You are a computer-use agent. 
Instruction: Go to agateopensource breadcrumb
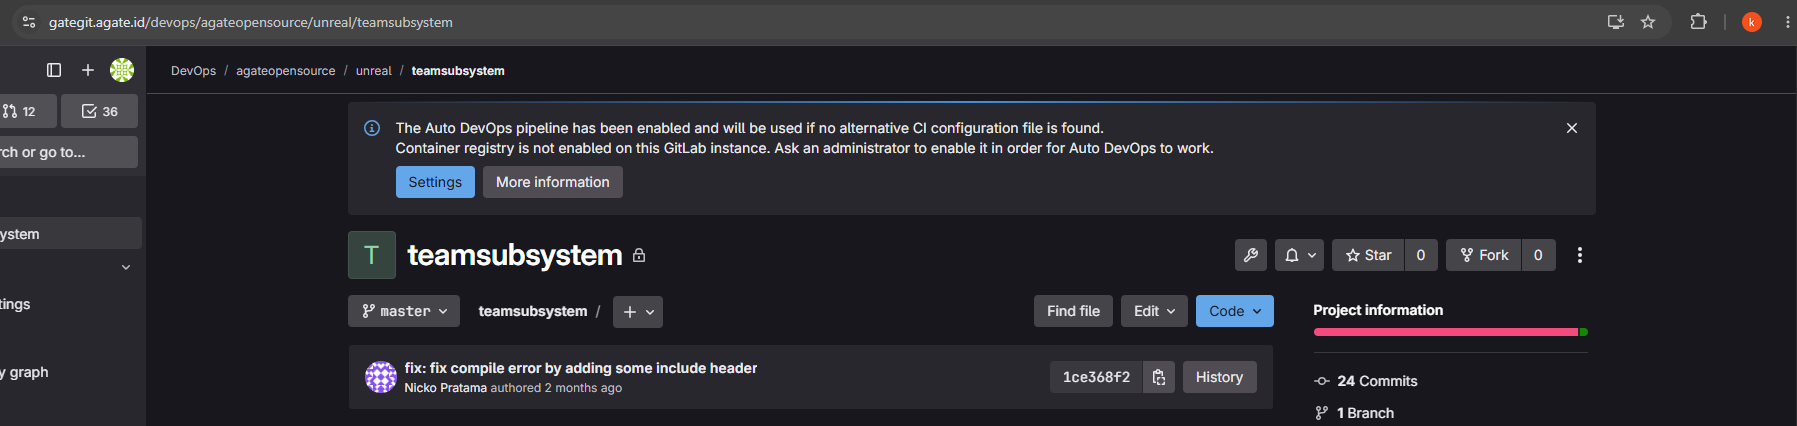(286, 71)
